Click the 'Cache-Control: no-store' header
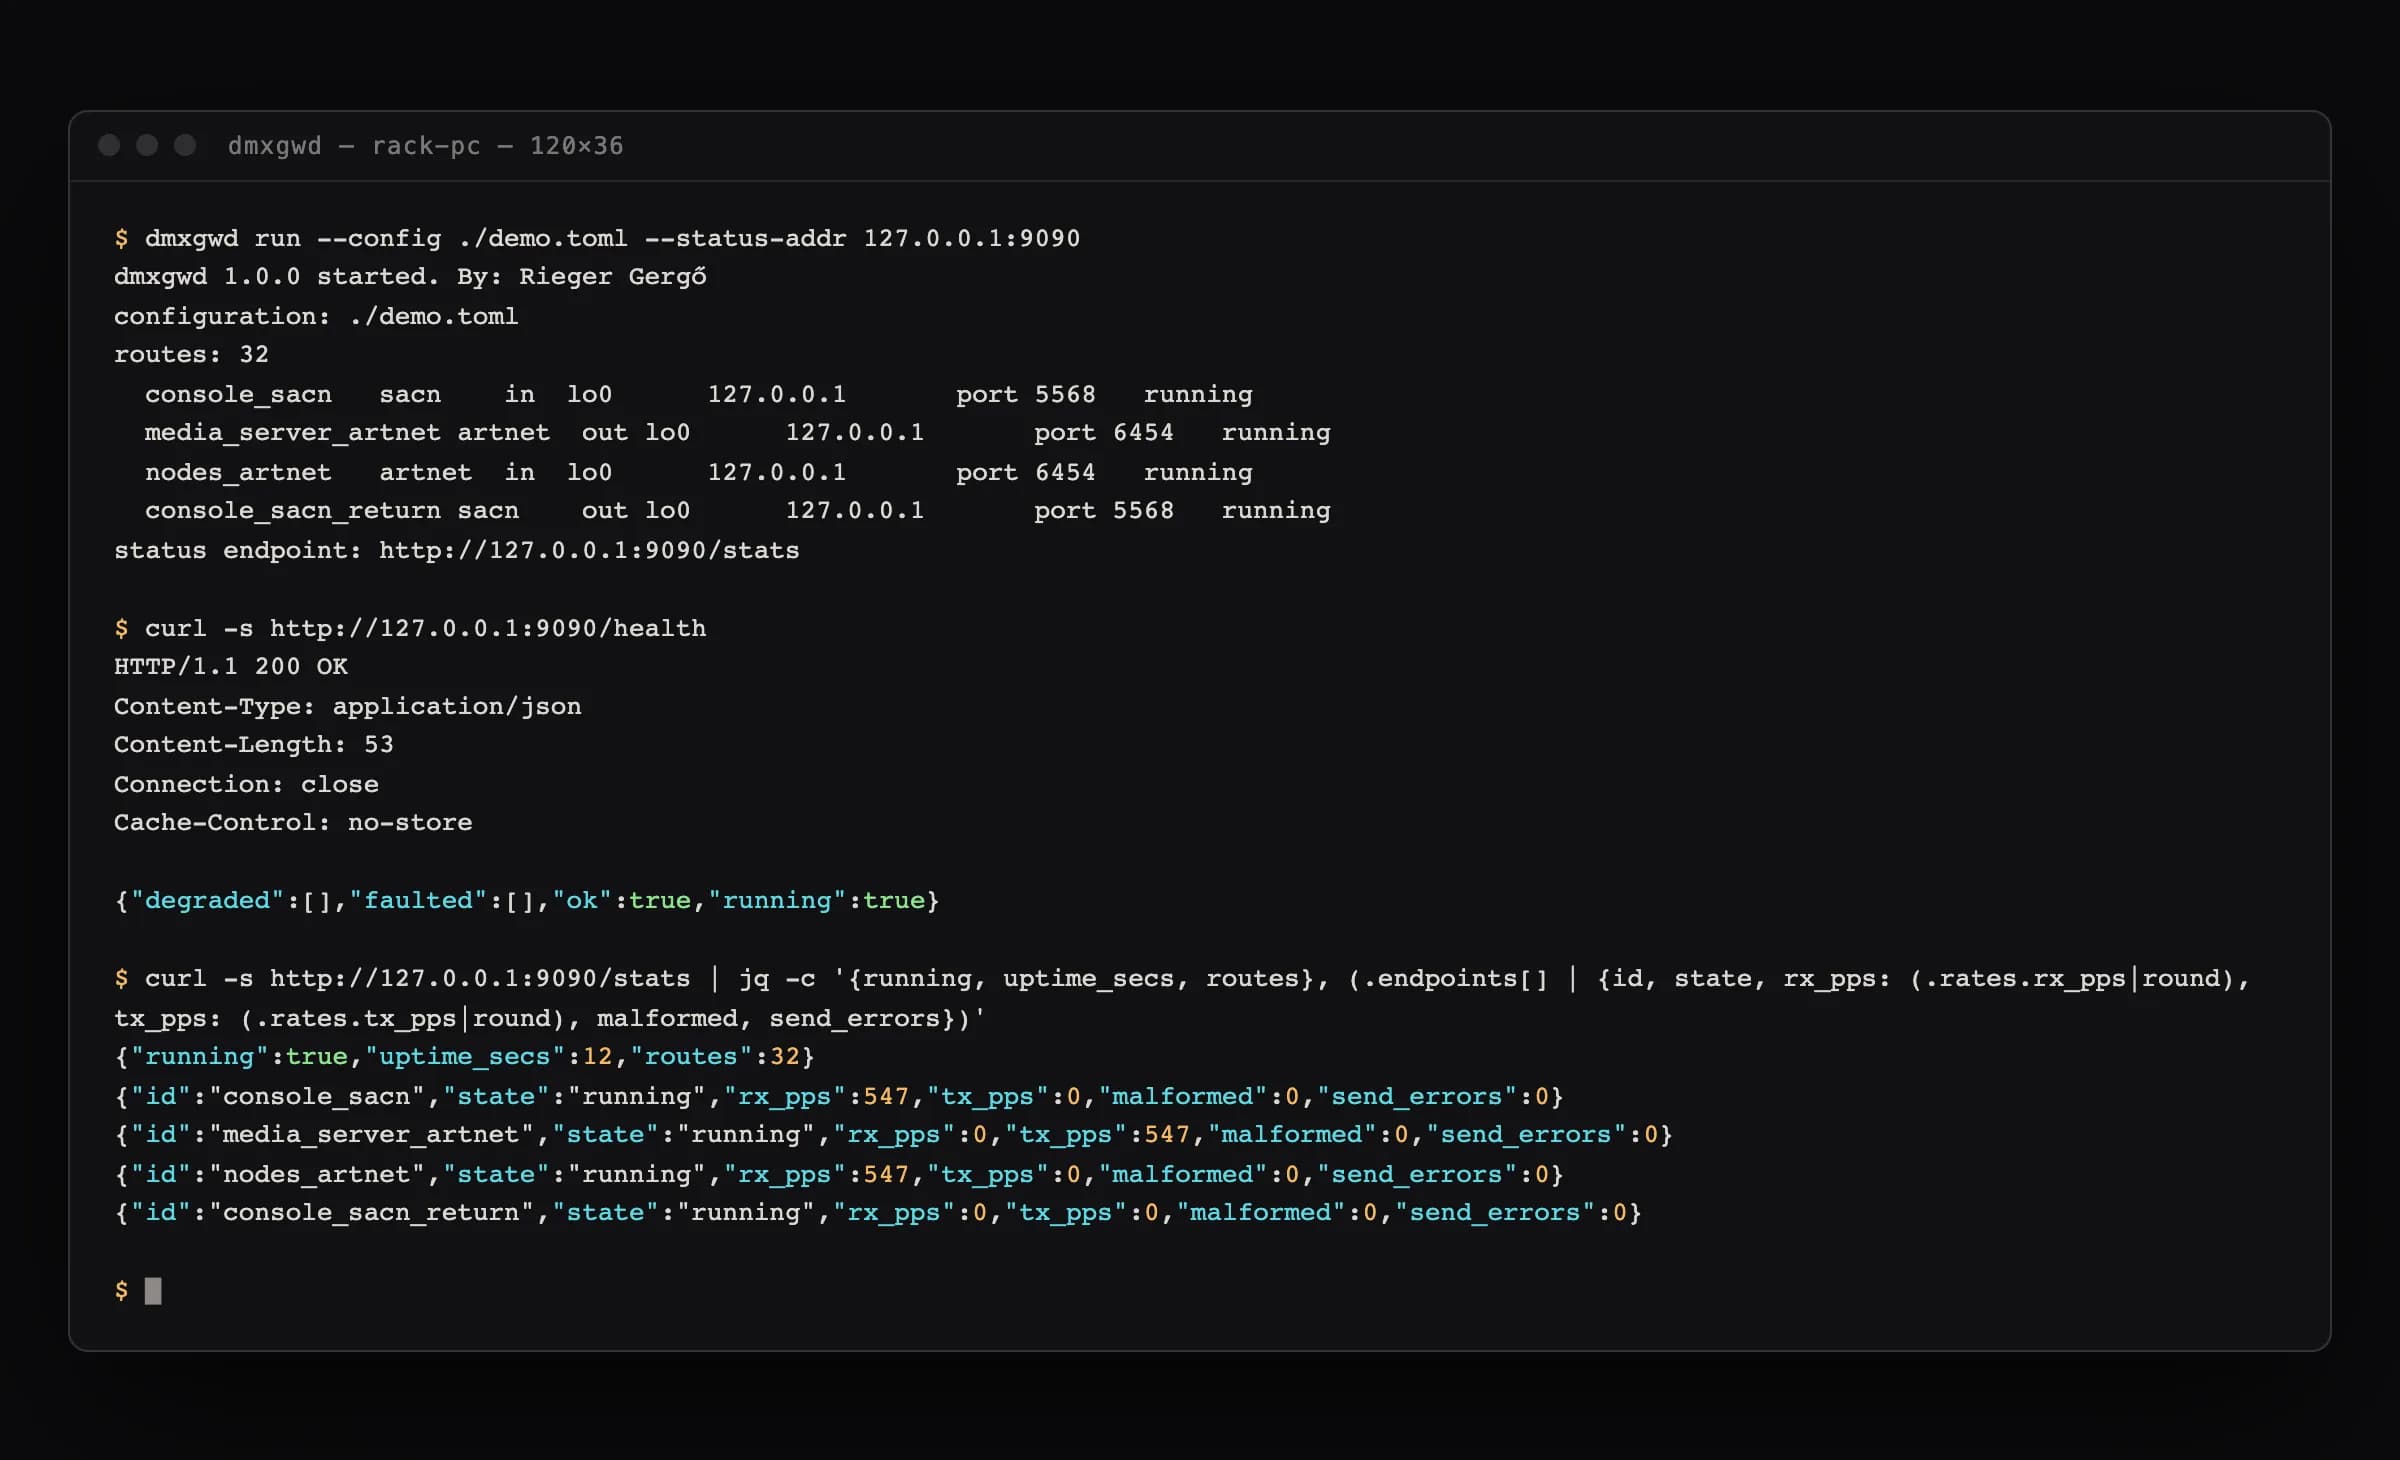This screenshot has height=1460, width=2400. (293, 823)
